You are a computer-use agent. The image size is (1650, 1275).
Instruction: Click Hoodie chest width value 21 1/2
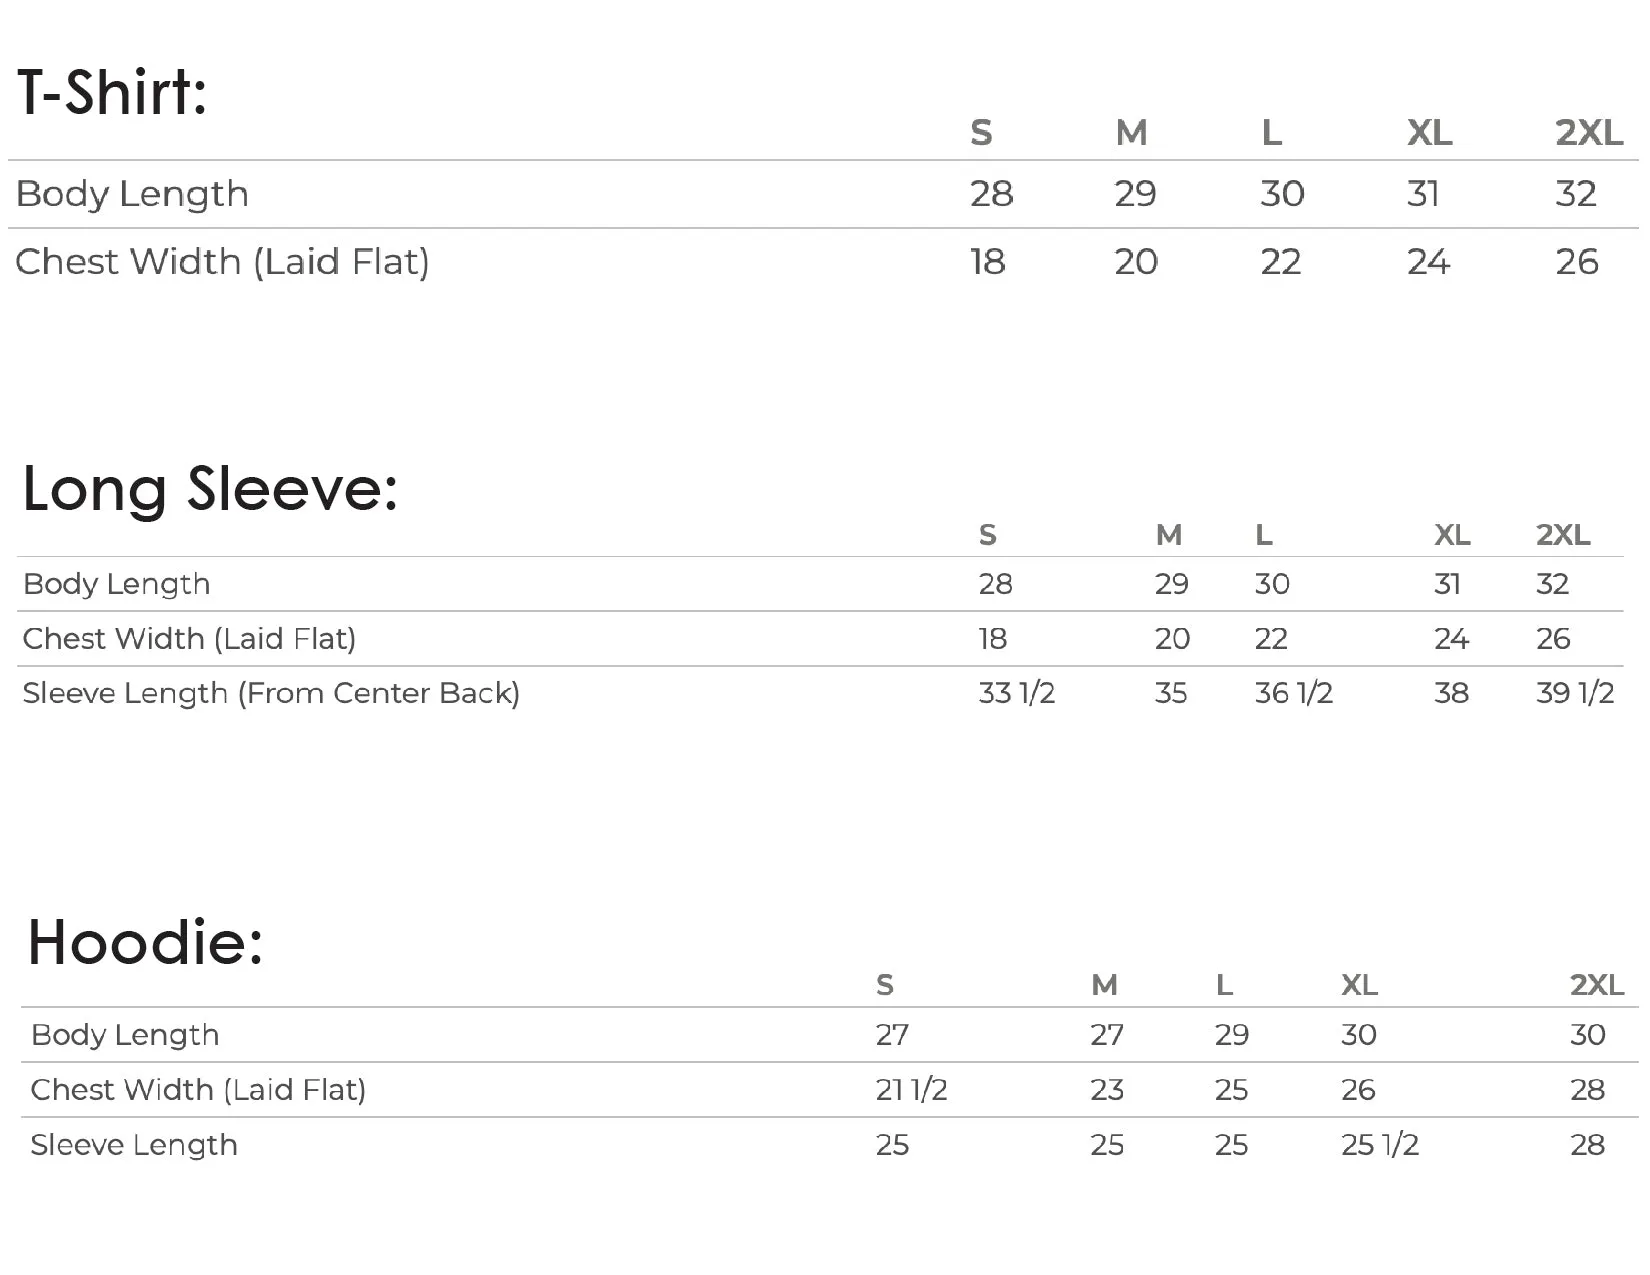tap(911, 1089)
